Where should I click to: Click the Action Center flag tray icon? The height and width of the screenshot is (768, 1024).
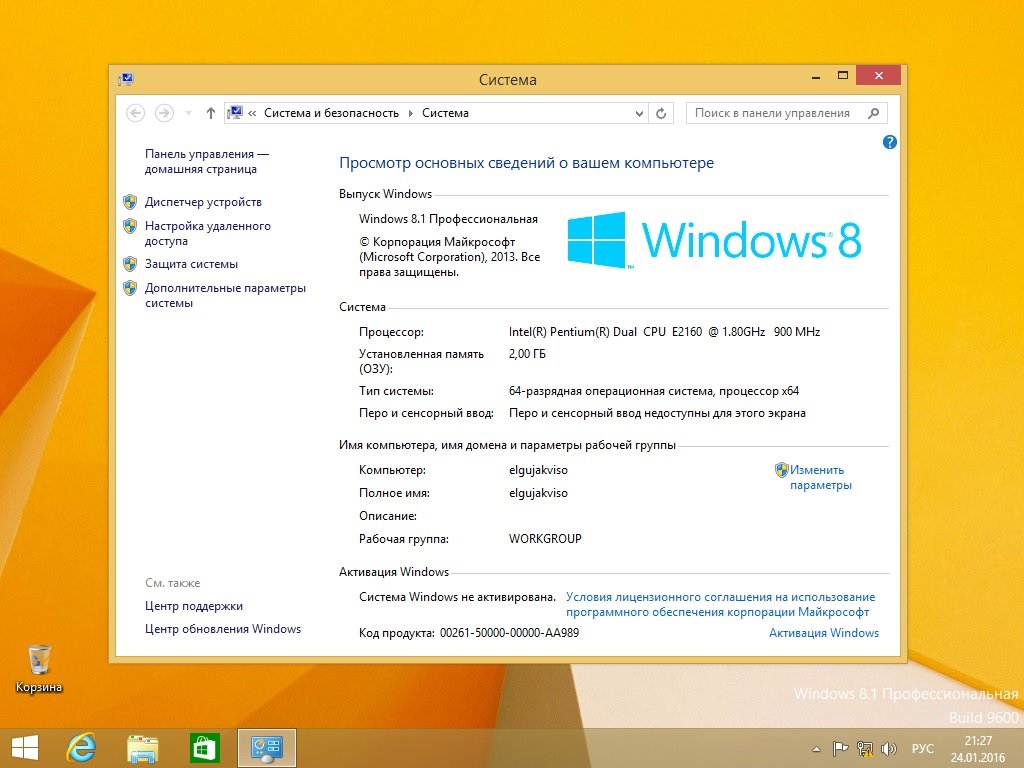click(x=840, y=748)
